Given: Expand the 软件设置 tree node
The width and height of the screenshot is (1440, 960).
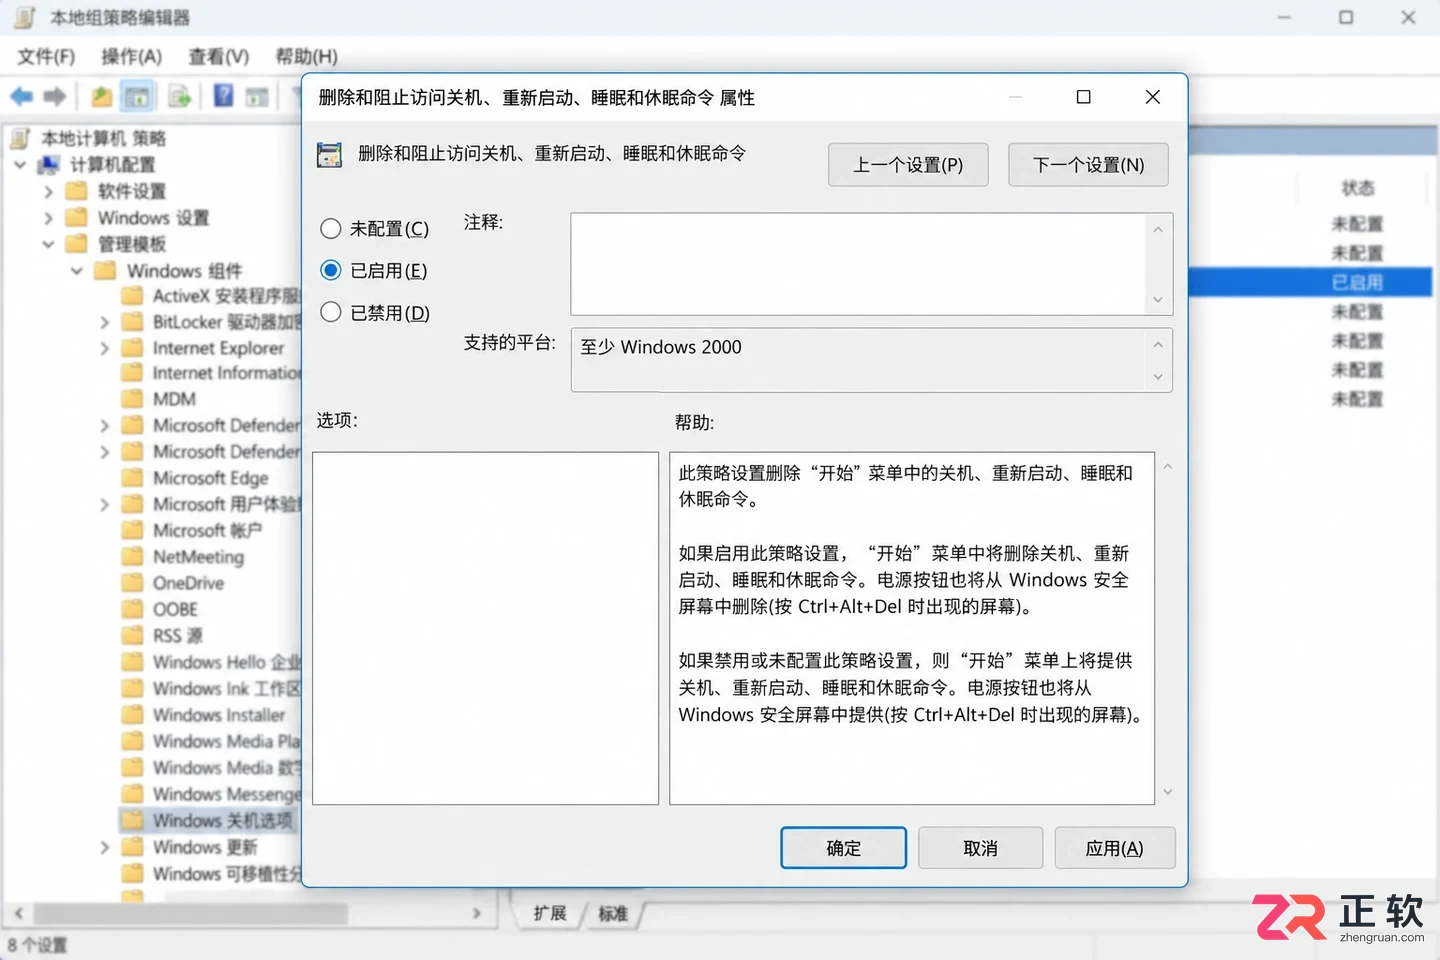Looking at the screenshot, I should coord(48,191).
